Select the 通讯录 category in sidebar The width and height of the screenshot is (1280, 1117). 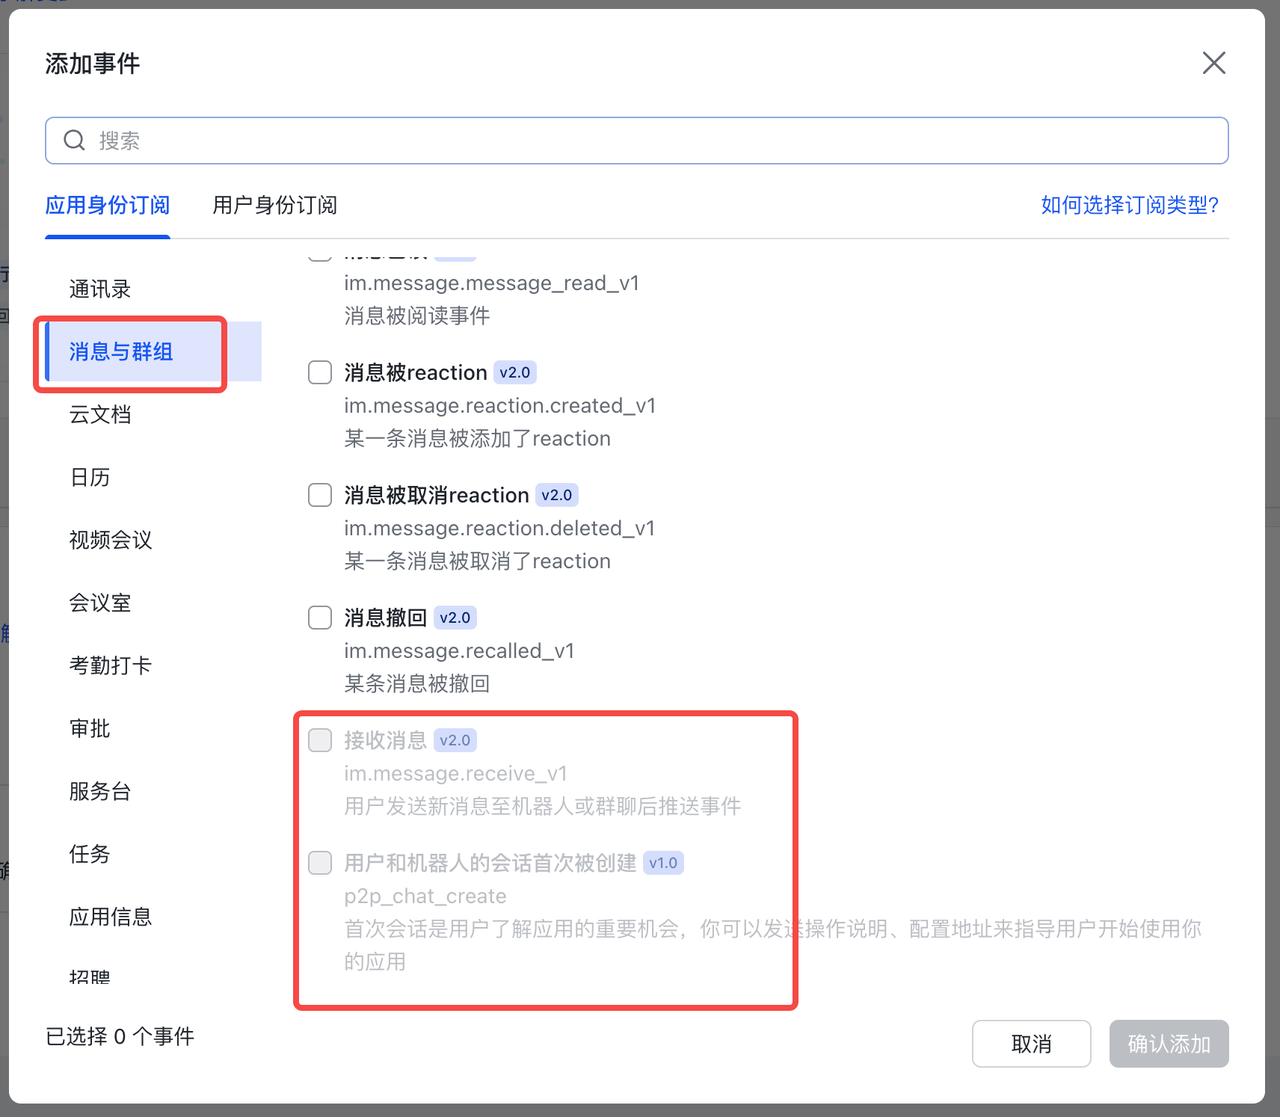coord(99,289)
